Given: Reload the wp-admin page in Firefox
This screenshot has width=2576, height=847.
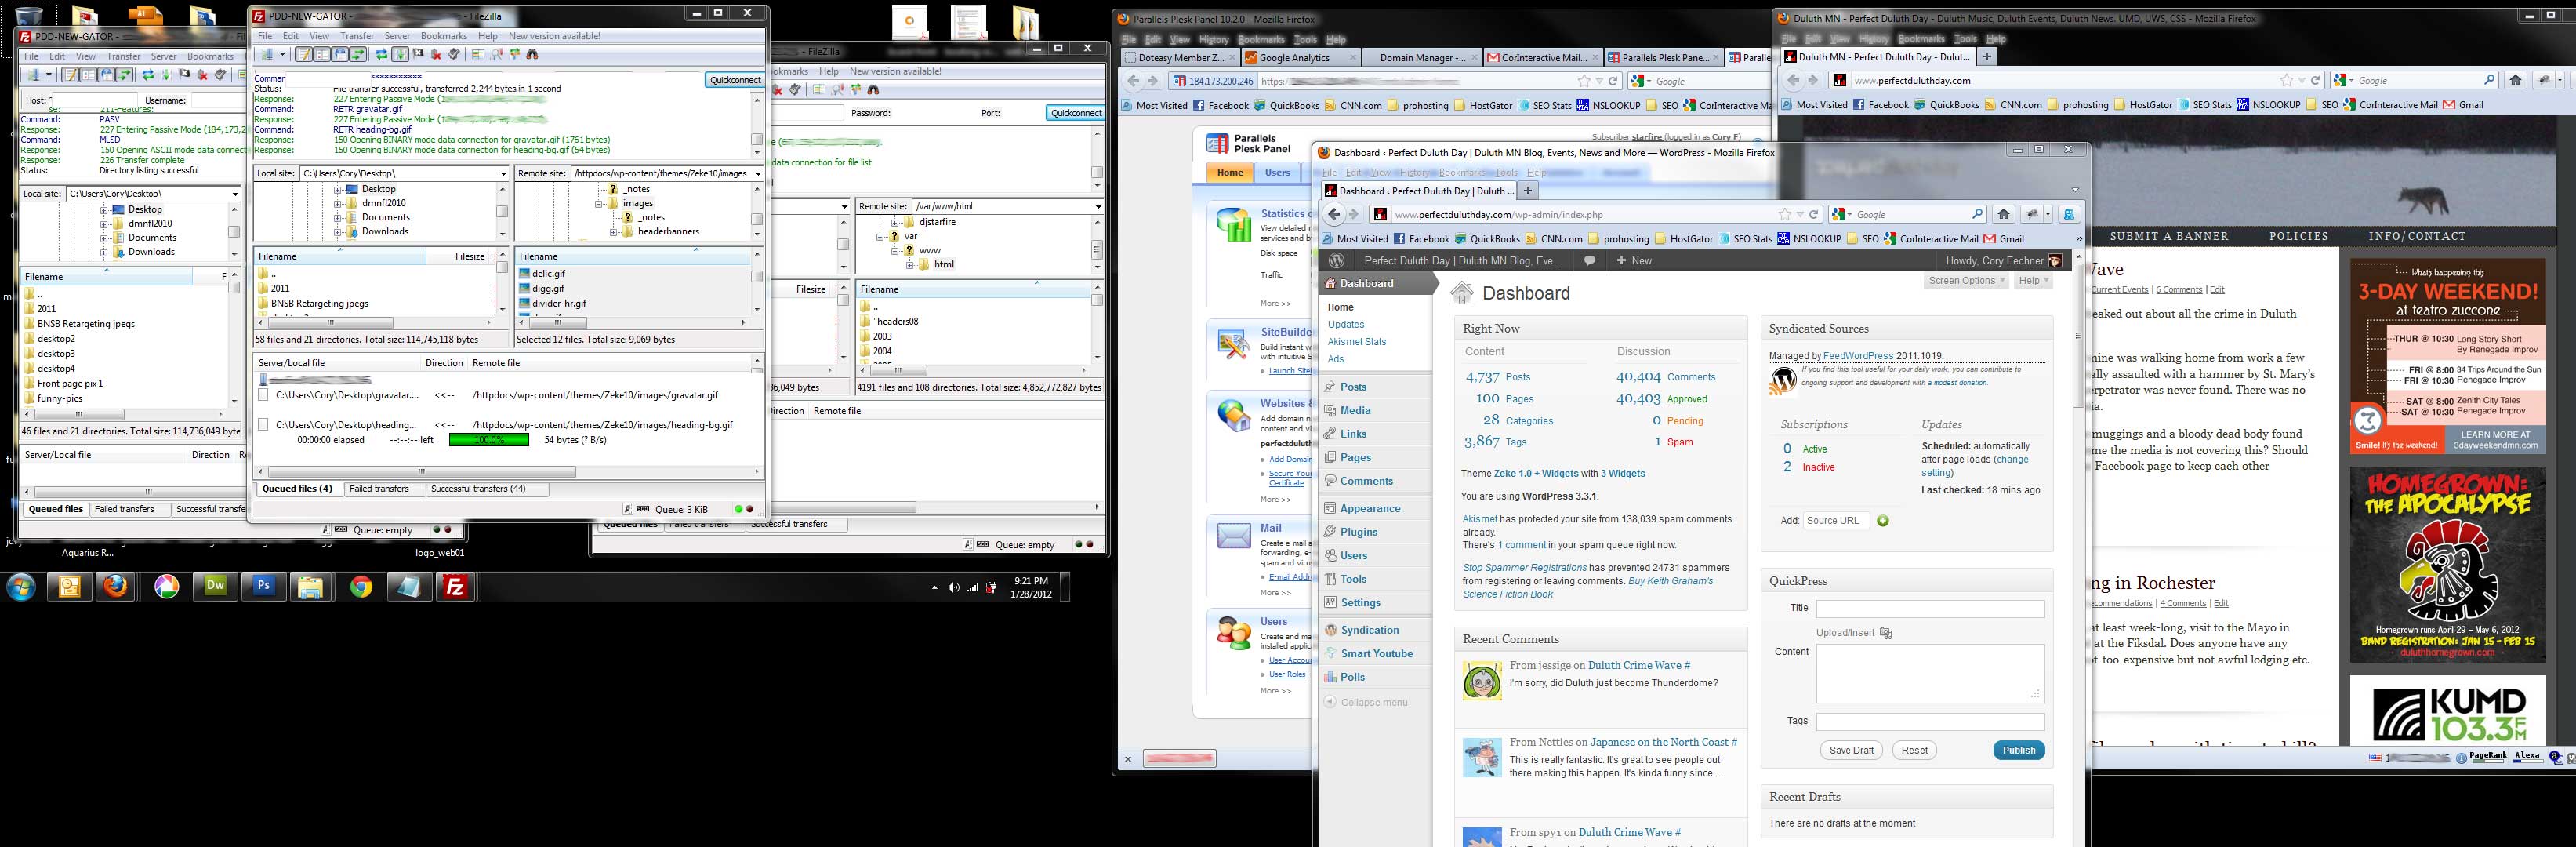Looking at the screenshot, I should (1813, 214).
